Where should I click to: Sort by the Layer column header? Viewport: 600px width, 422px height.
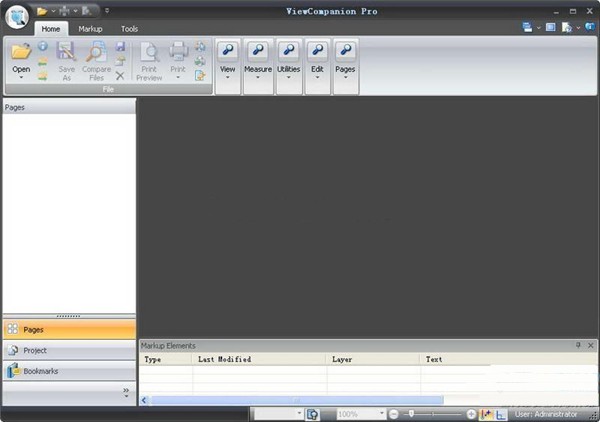pyautogui.click(x=373, y=359)
